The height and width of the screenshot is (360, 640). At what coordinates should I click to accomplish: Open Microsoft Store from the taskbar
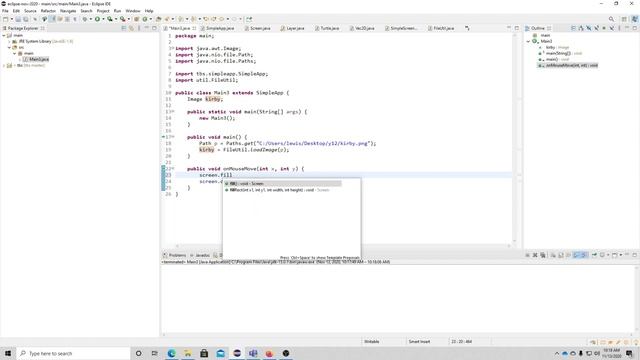coord(204,353)
